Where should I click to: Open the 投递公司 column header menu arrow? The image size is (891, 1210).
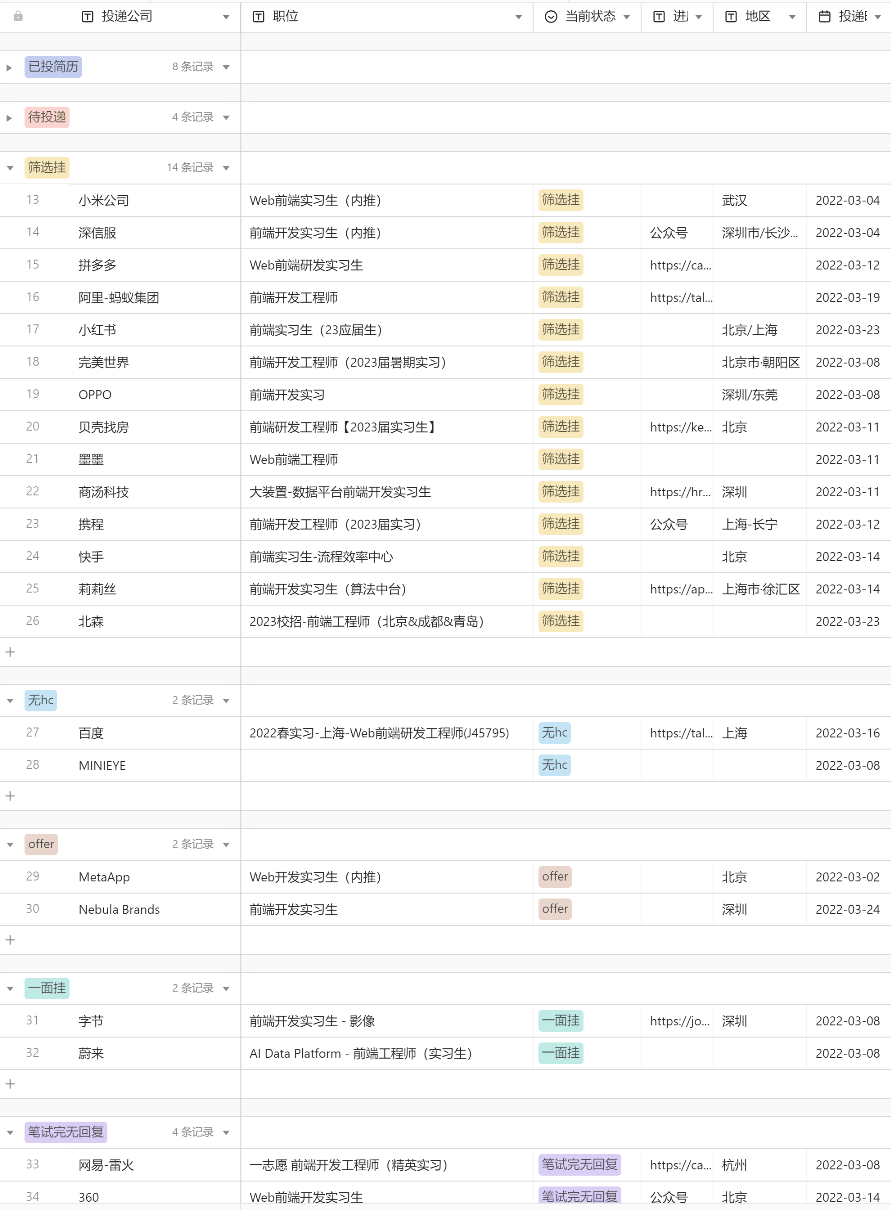pyautogui.click(x=226, y=17)
